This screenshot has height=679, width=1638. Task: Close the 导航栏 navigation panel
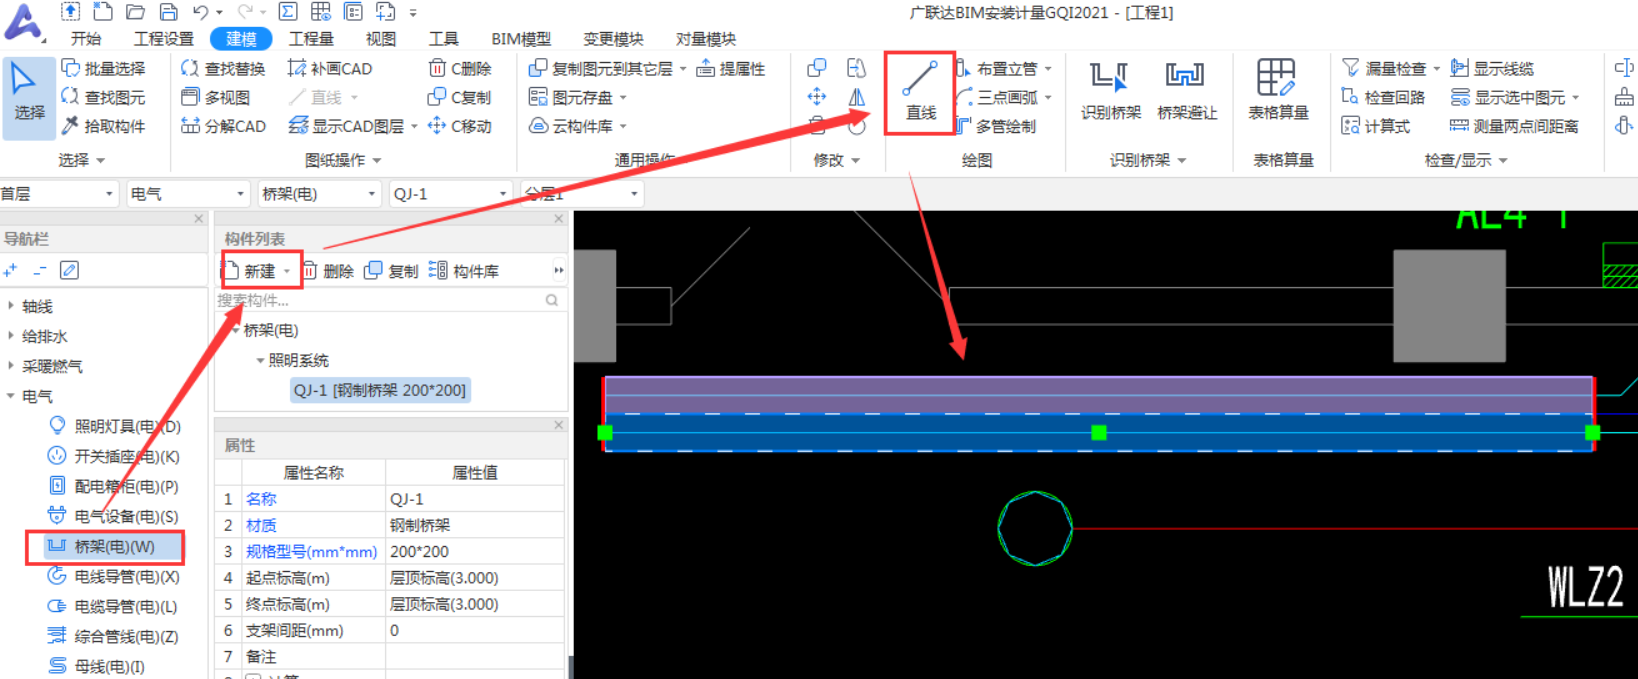point(198,218)
